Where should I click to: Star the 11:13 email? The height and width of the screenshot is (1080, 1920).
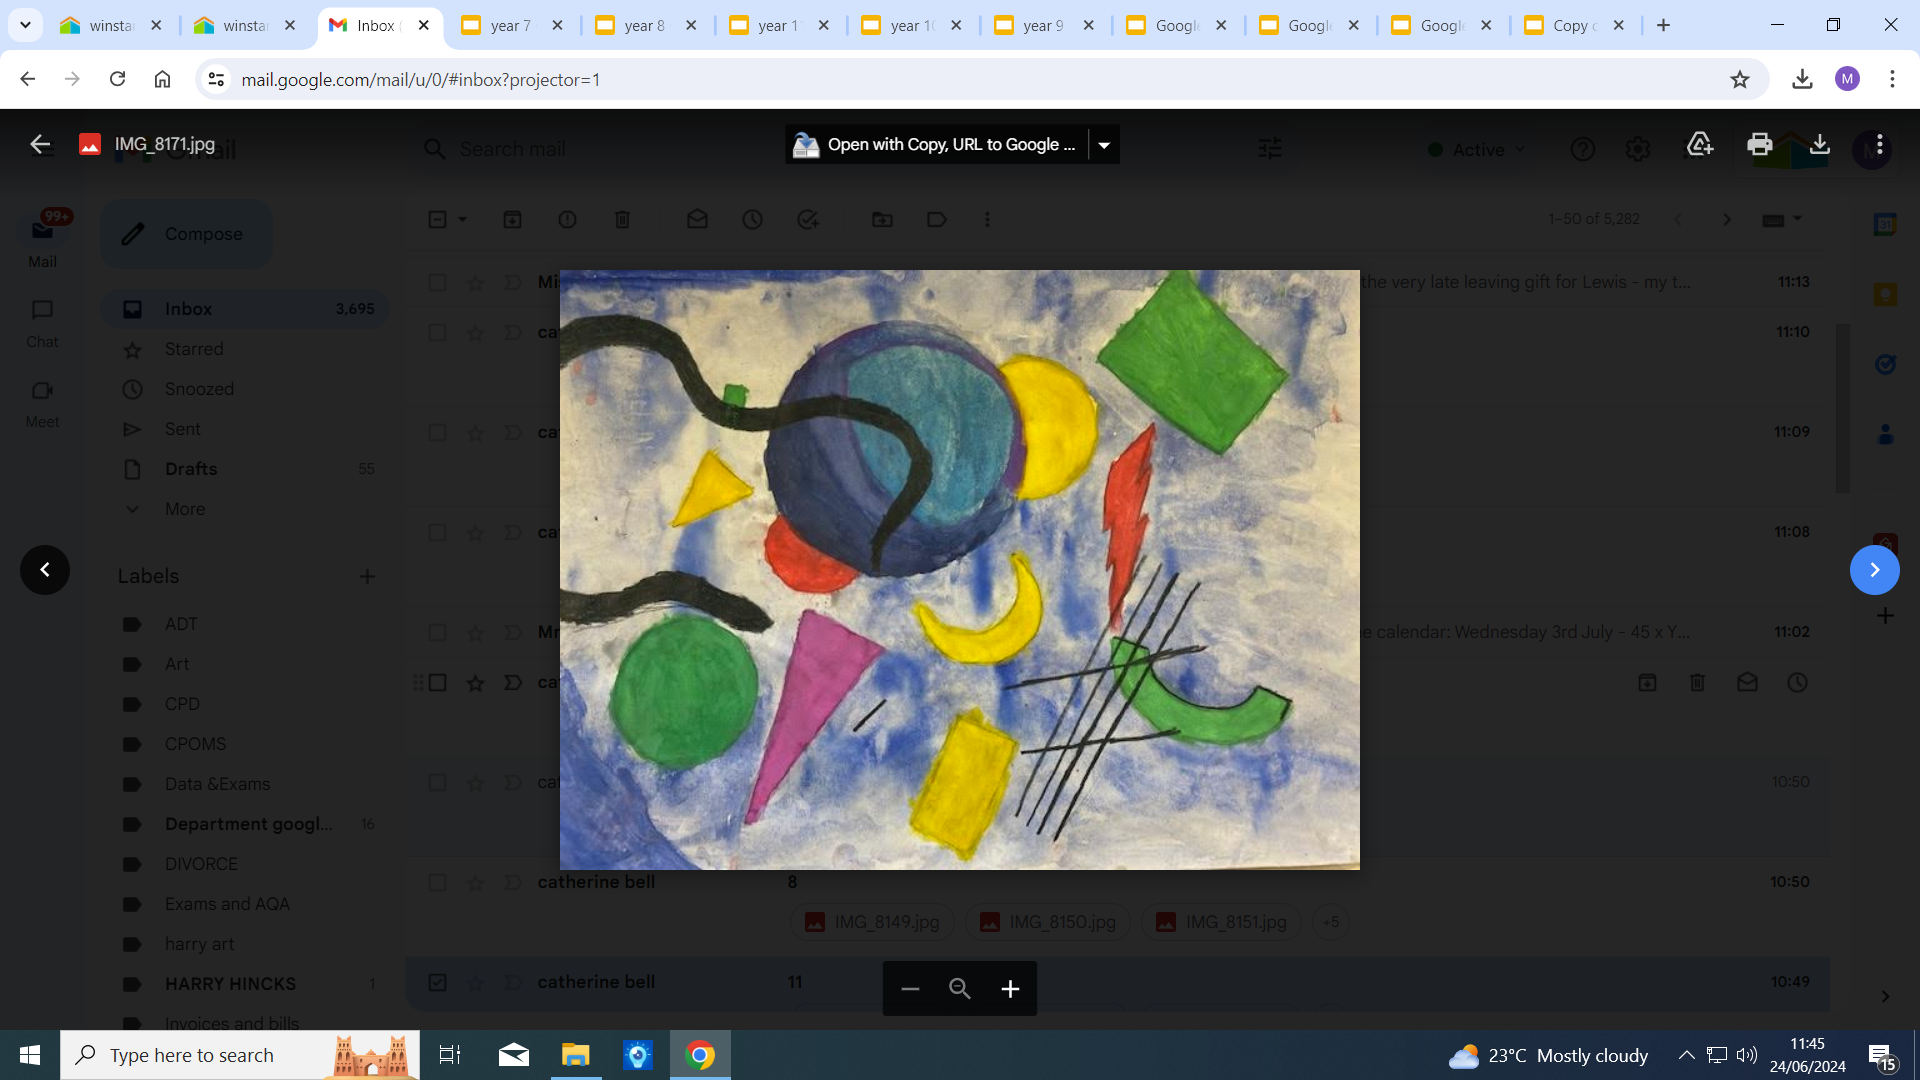[475, 283]
